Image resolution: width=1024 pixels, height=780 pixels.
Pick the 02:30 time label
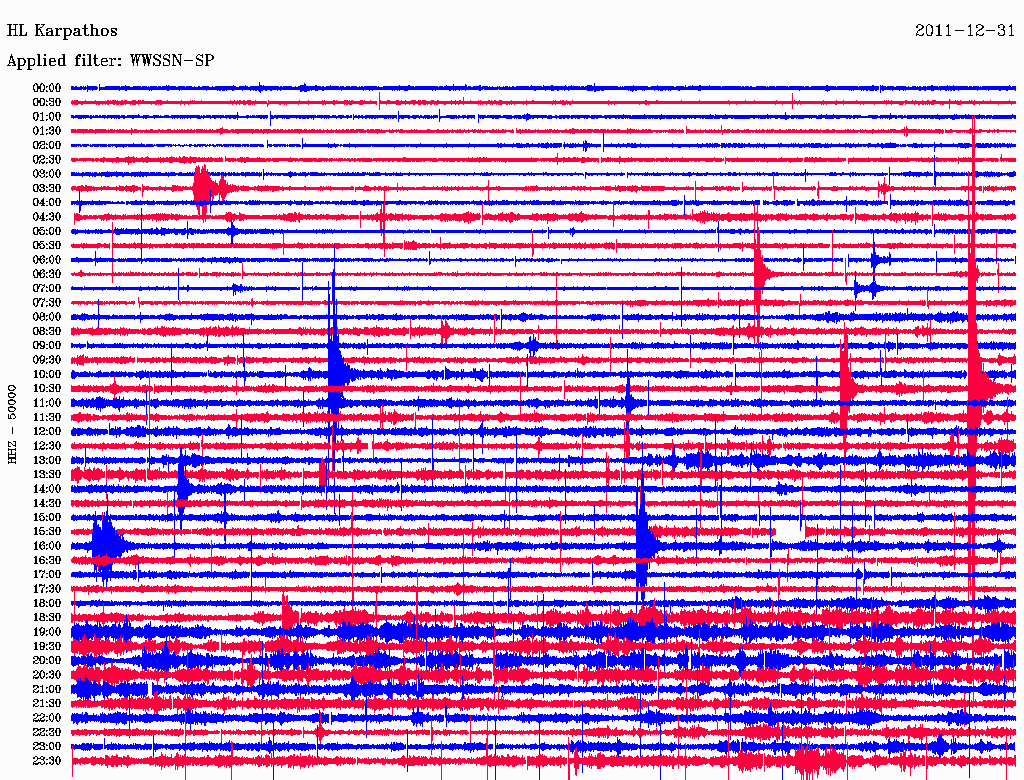46,159
